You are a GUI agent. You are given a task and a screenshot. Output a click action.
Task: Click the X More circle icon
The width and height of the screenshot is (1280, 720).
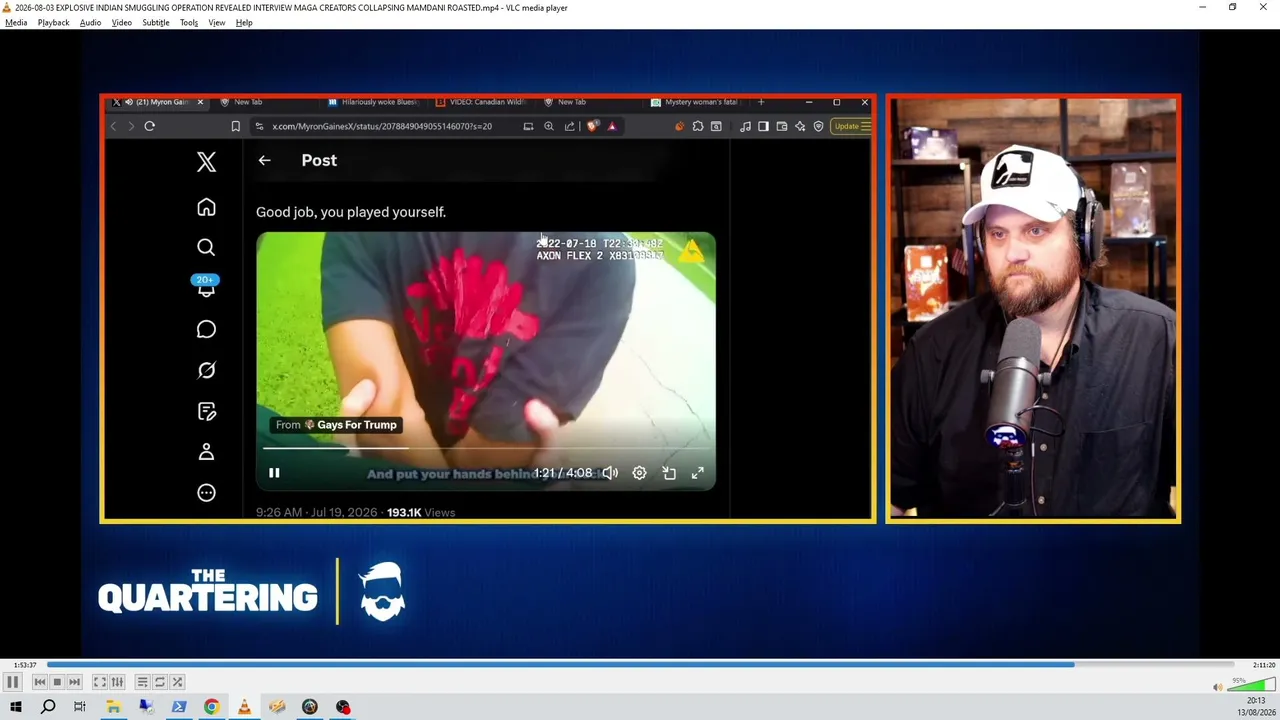(206, 492)
